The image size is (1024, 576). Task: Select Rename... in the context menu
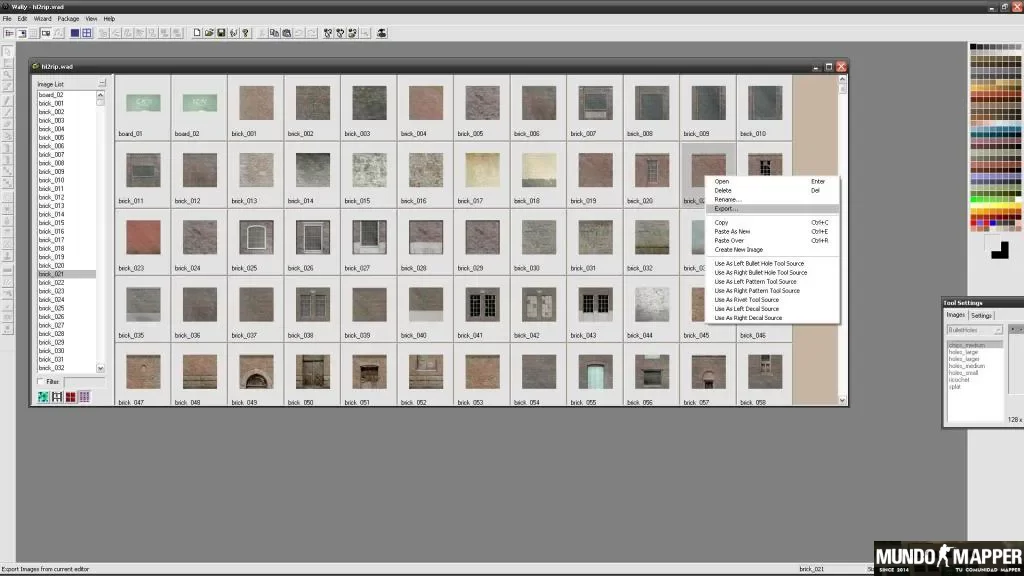pyautogui.click(x=727, y=200)
